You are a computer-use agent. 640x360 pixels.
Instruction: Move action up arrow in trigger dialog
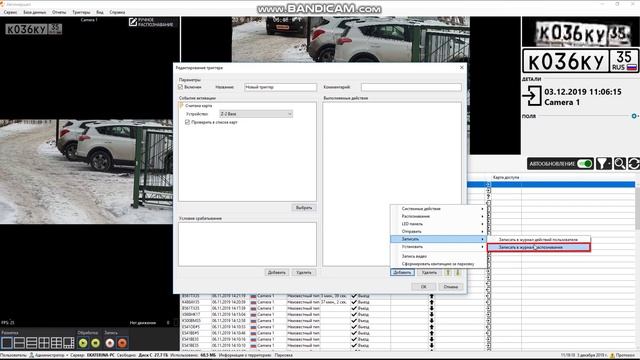(448, 272)
